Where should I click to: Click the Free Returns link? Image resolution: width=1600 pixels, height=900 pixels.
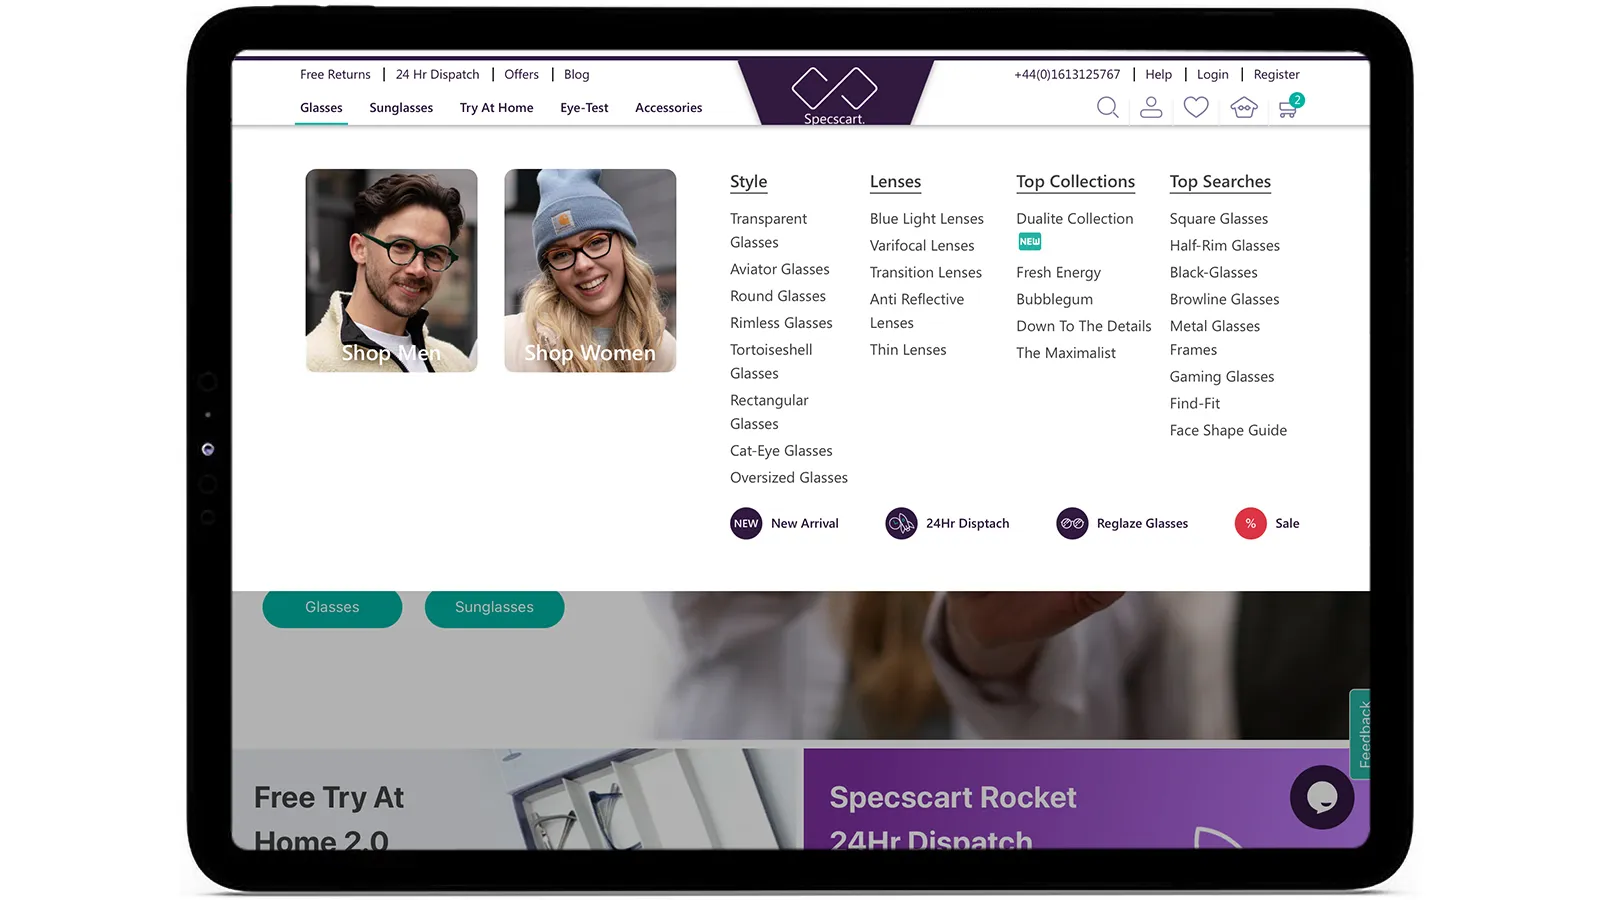(x=335, y=75)
